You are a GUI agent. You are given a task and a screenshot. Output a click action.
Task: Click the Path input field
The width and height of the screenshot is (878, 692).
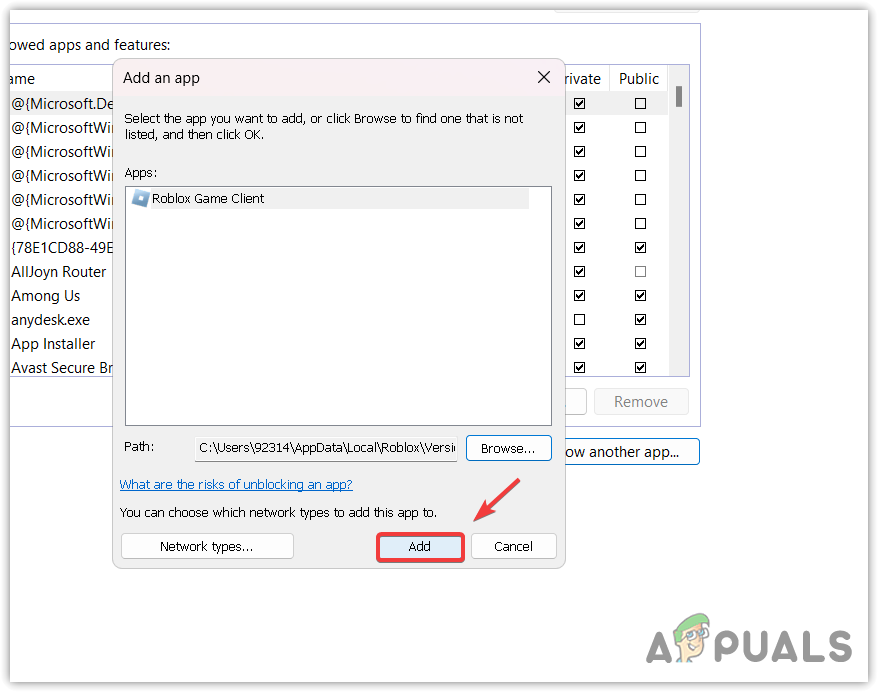[x=326, y=448]
